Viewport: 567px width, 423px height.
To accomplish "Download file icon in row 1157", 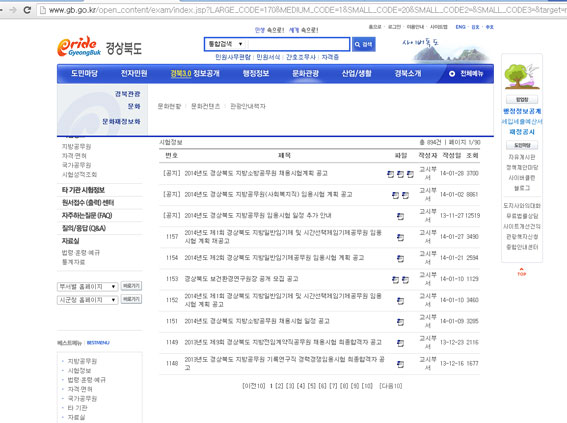I will [400, 238].
